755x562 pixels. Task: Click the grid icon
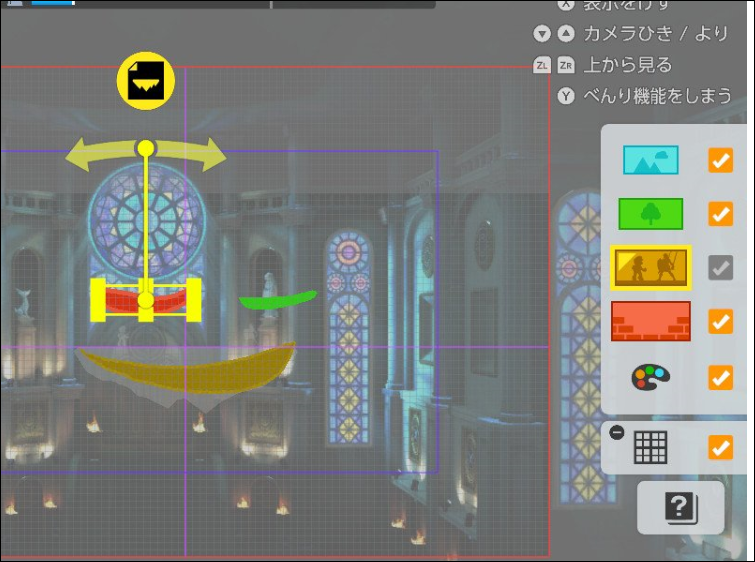coord(651,447)
